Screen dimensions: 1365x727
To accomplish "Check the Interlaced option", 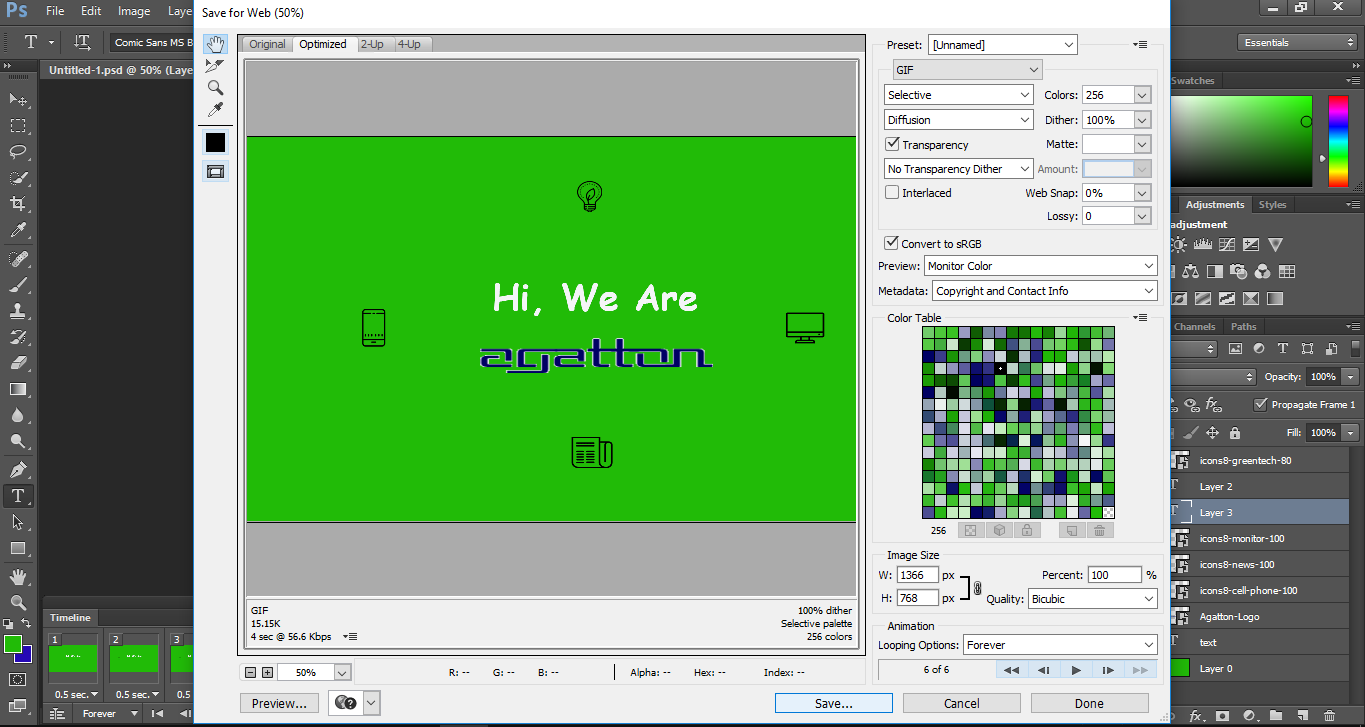I will pos(893,192).
